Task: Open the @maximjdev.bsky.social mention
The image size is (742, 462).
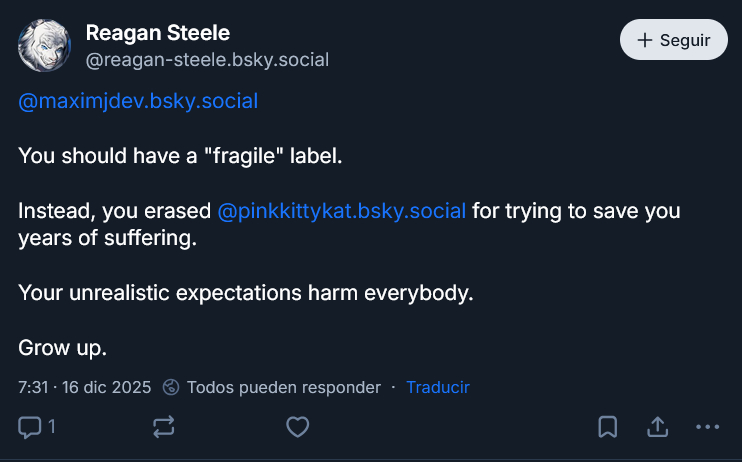Action: coord(138,101)
